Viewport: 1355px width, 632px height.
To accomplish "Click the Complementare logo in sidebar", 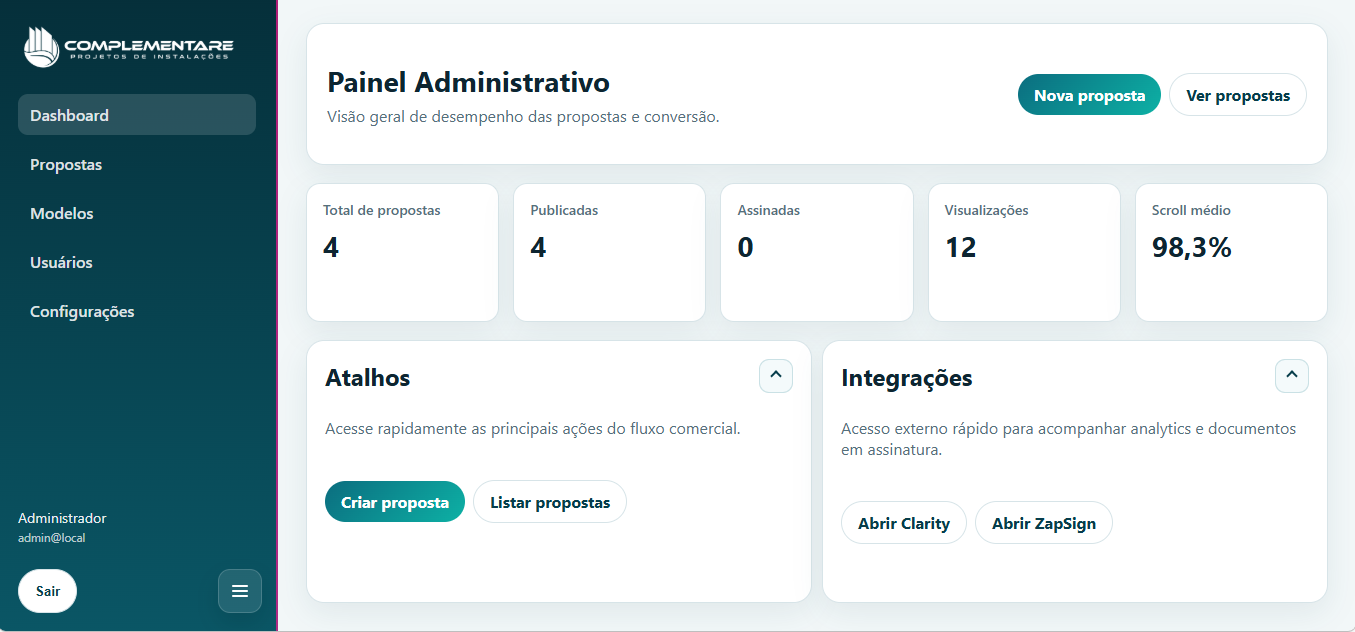I will [128, 48].
